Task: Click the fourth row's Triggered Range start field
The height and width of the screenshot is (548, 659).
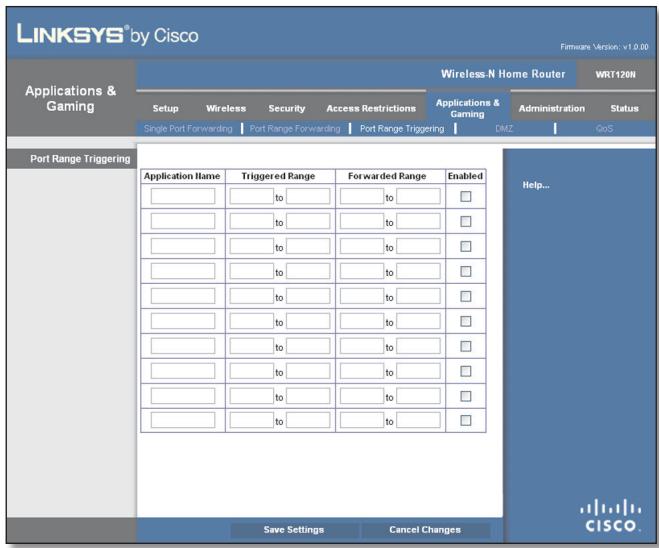Action: point(252,271)
